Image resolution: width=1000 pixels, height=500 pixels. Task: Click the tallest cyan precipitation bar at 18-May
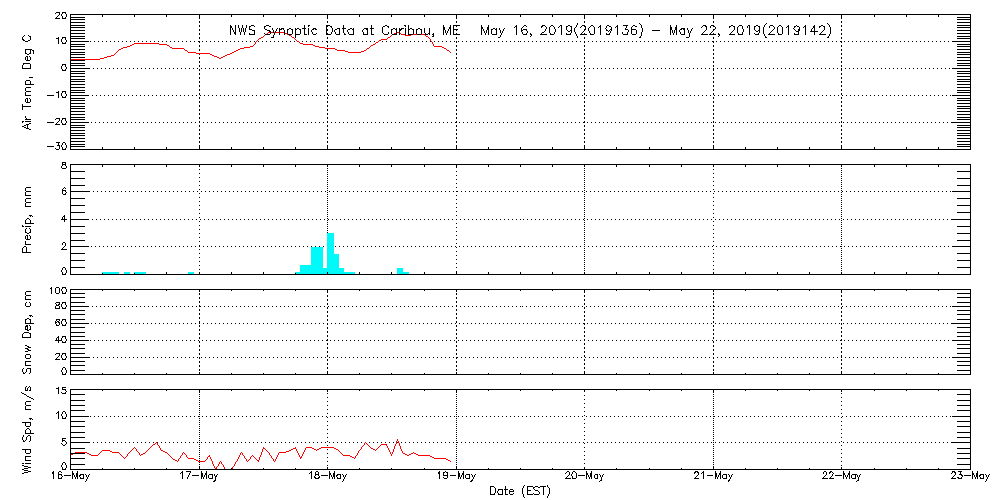pos(330,253)
